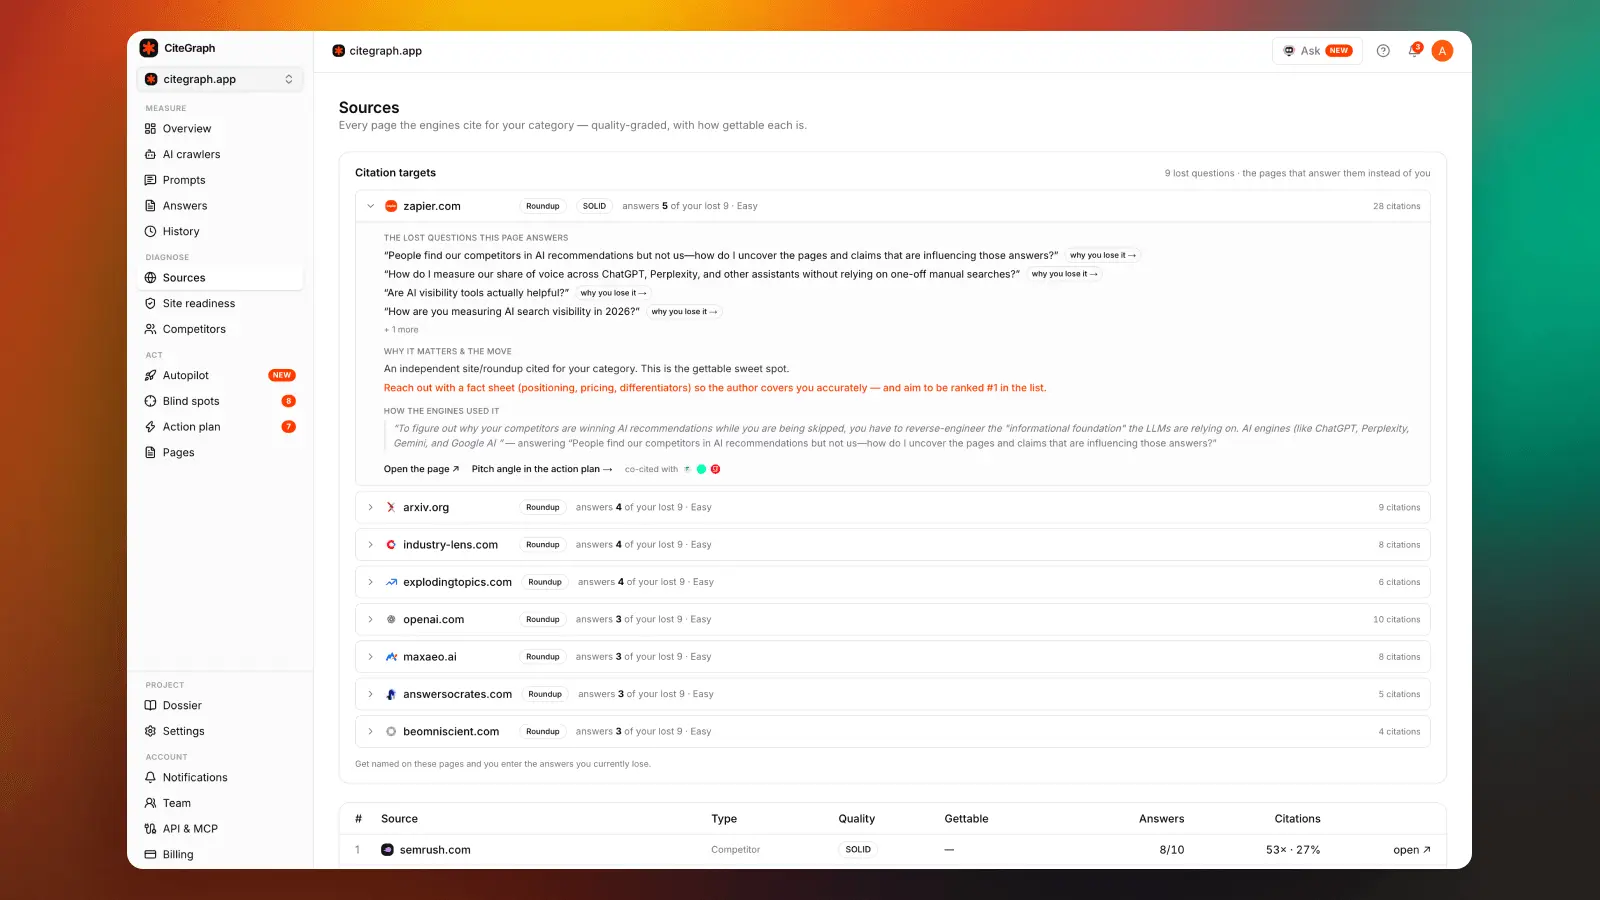Viewport: 1600px width, 900px height.
Task: Click the Billing card icon
Action: (150, 854)
